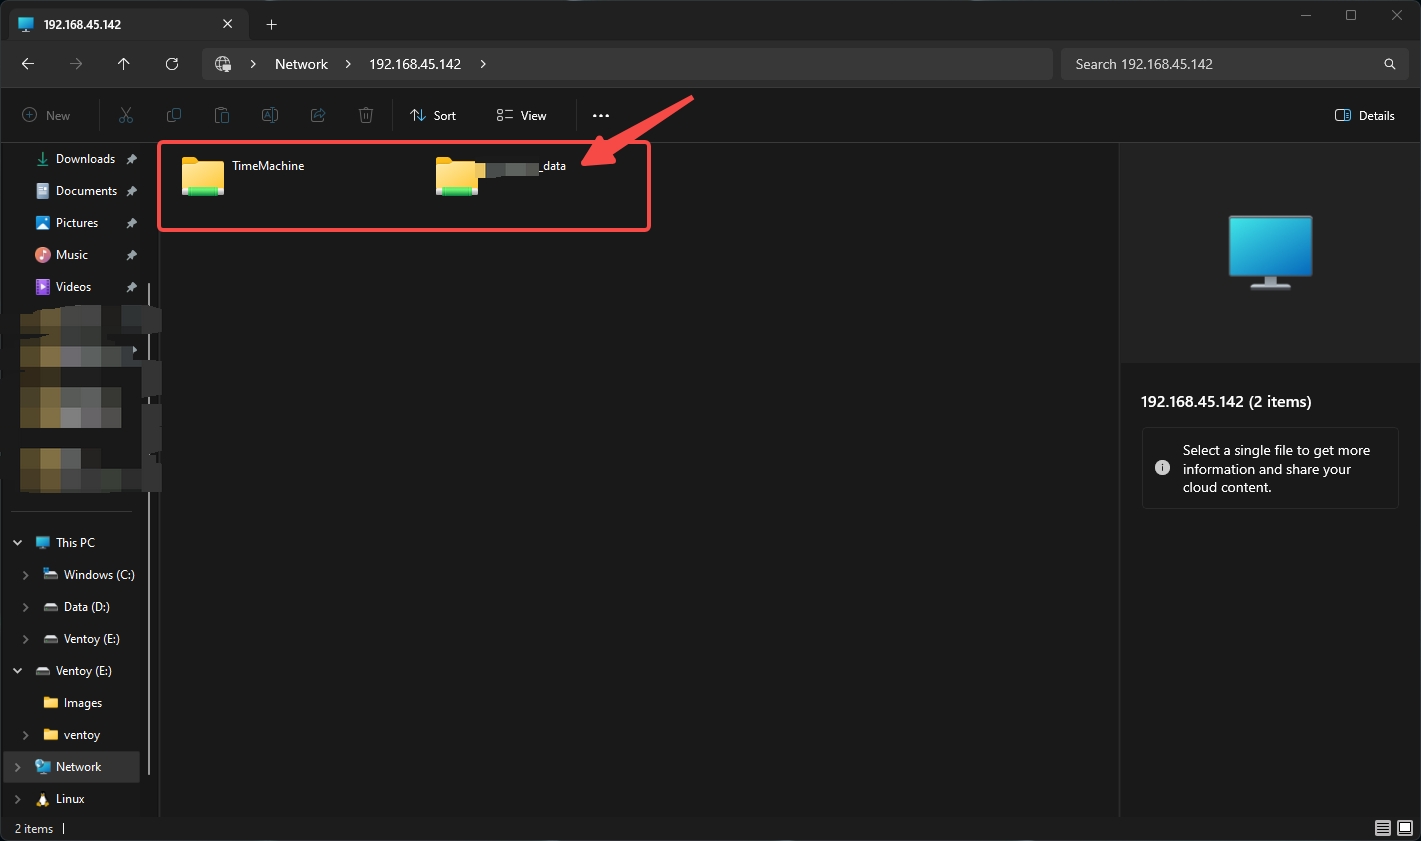Switch to details list view icon

click(x=1383, y=828)
